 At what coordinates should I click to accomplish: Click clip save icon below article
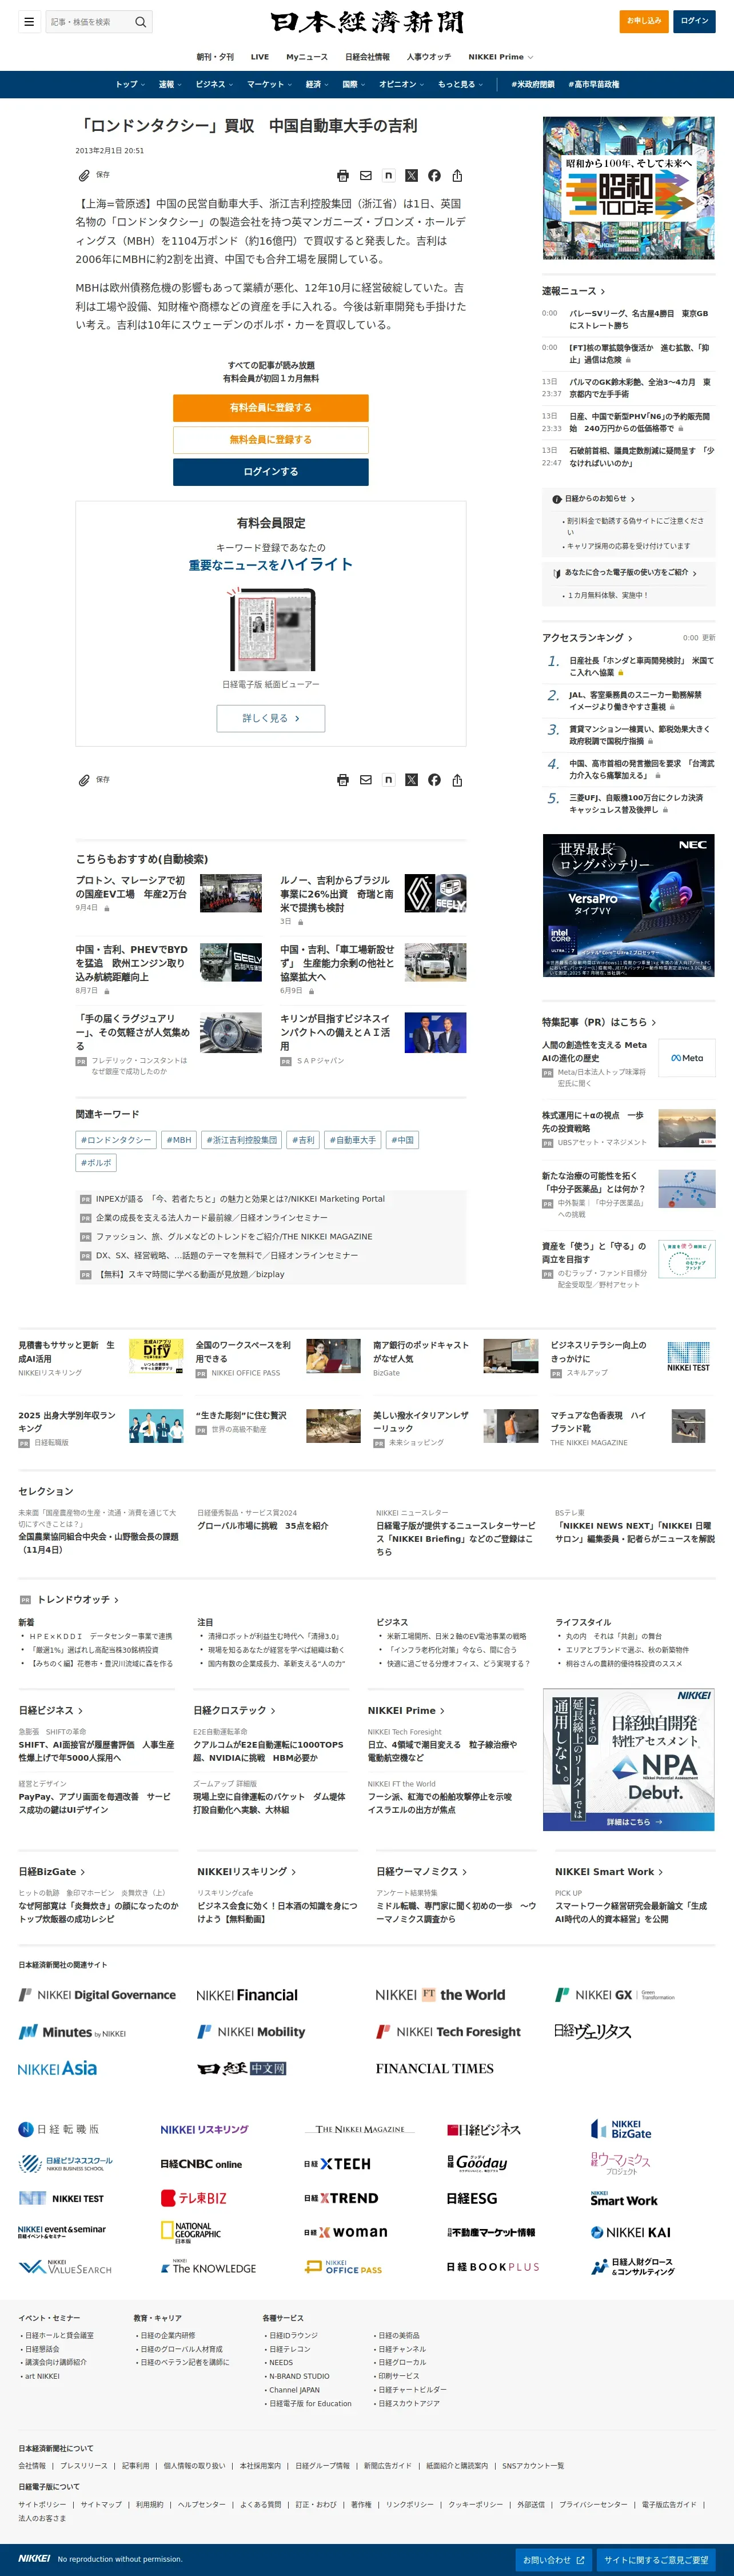point(84,780)
